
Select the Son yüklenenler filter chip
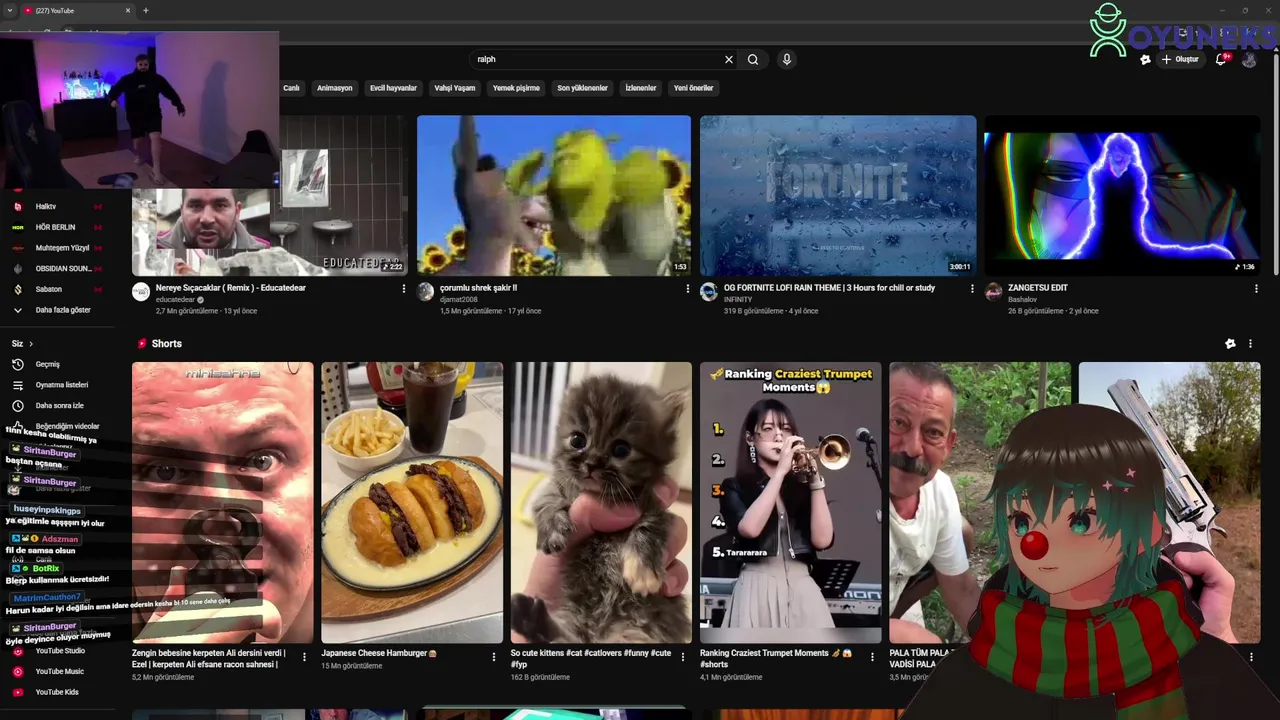tap(583, 88)
